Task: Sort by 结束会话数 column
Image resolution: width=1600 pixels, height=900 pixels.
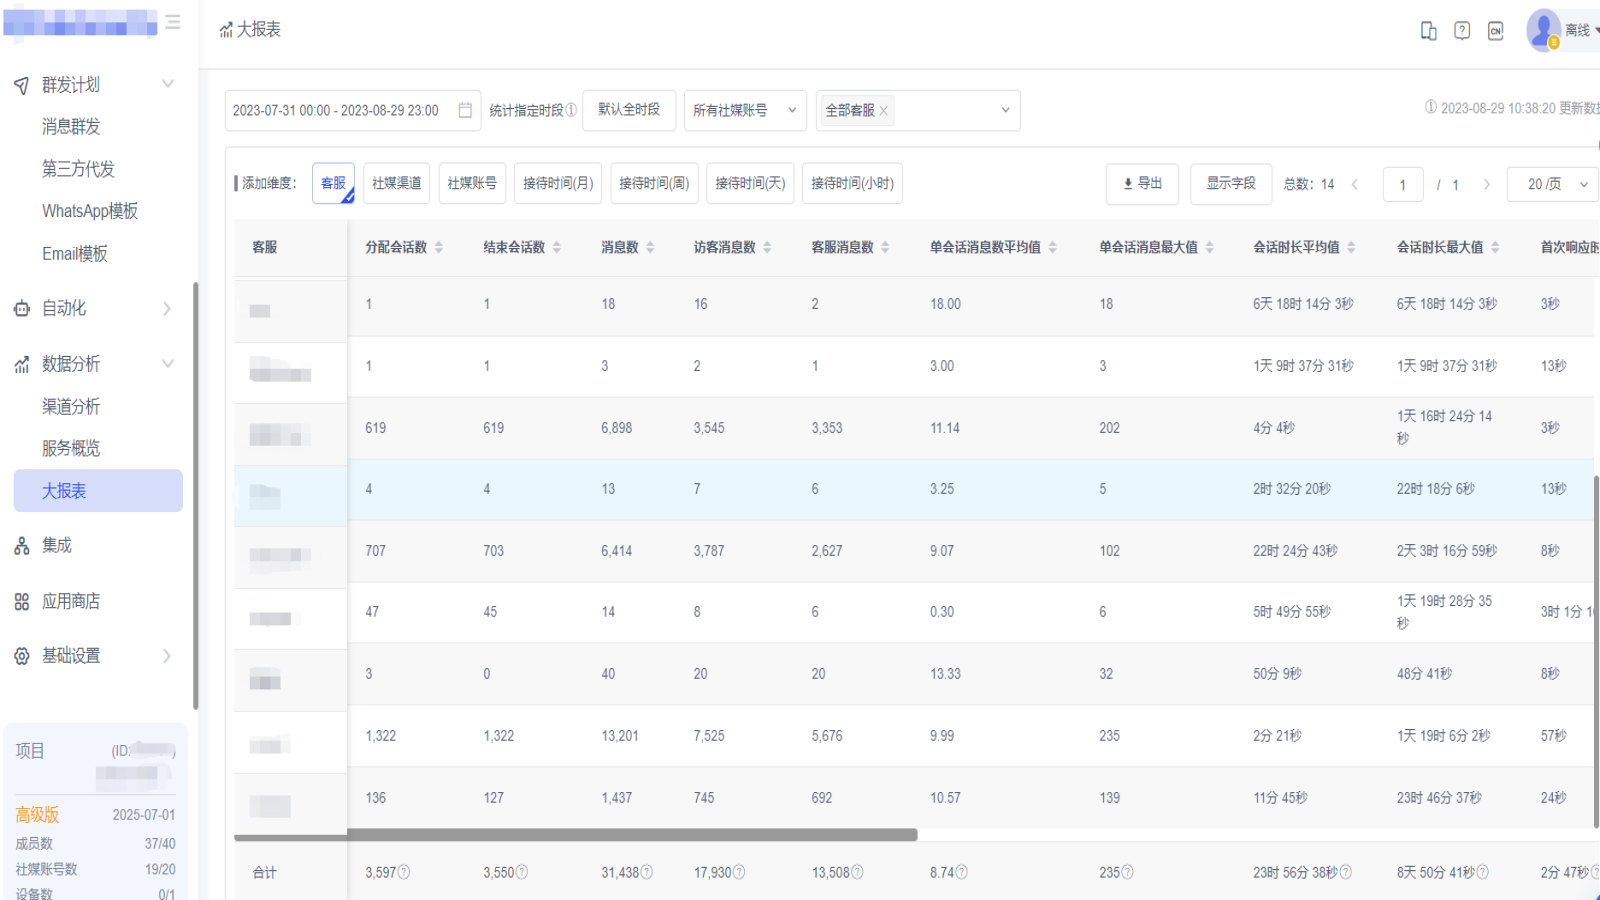Action: click(x=557, y=247)
